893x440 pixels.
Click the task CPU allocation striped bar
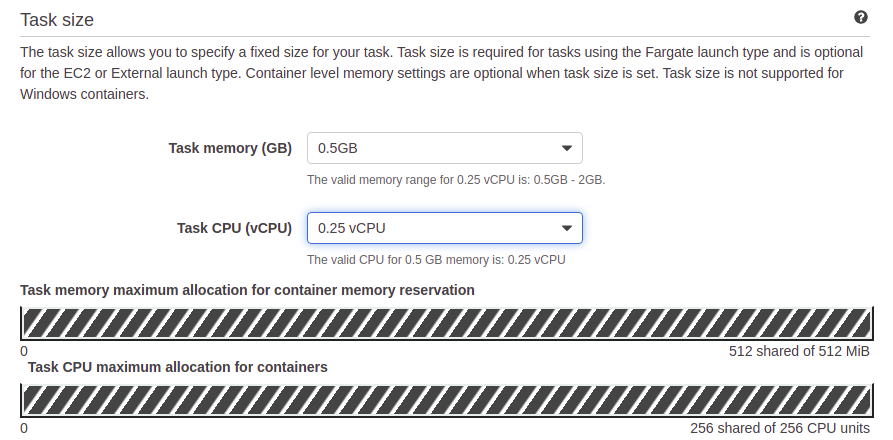[x=445, y=400]
